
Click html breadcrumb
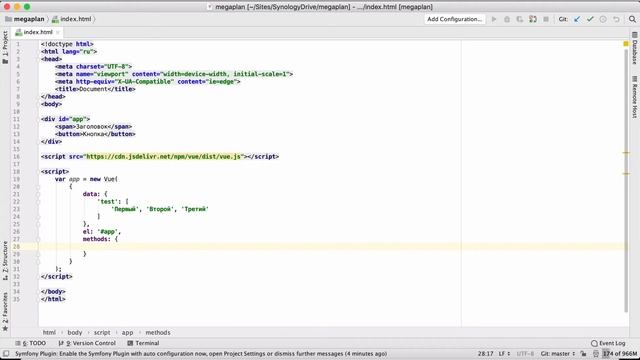(49, 333)
